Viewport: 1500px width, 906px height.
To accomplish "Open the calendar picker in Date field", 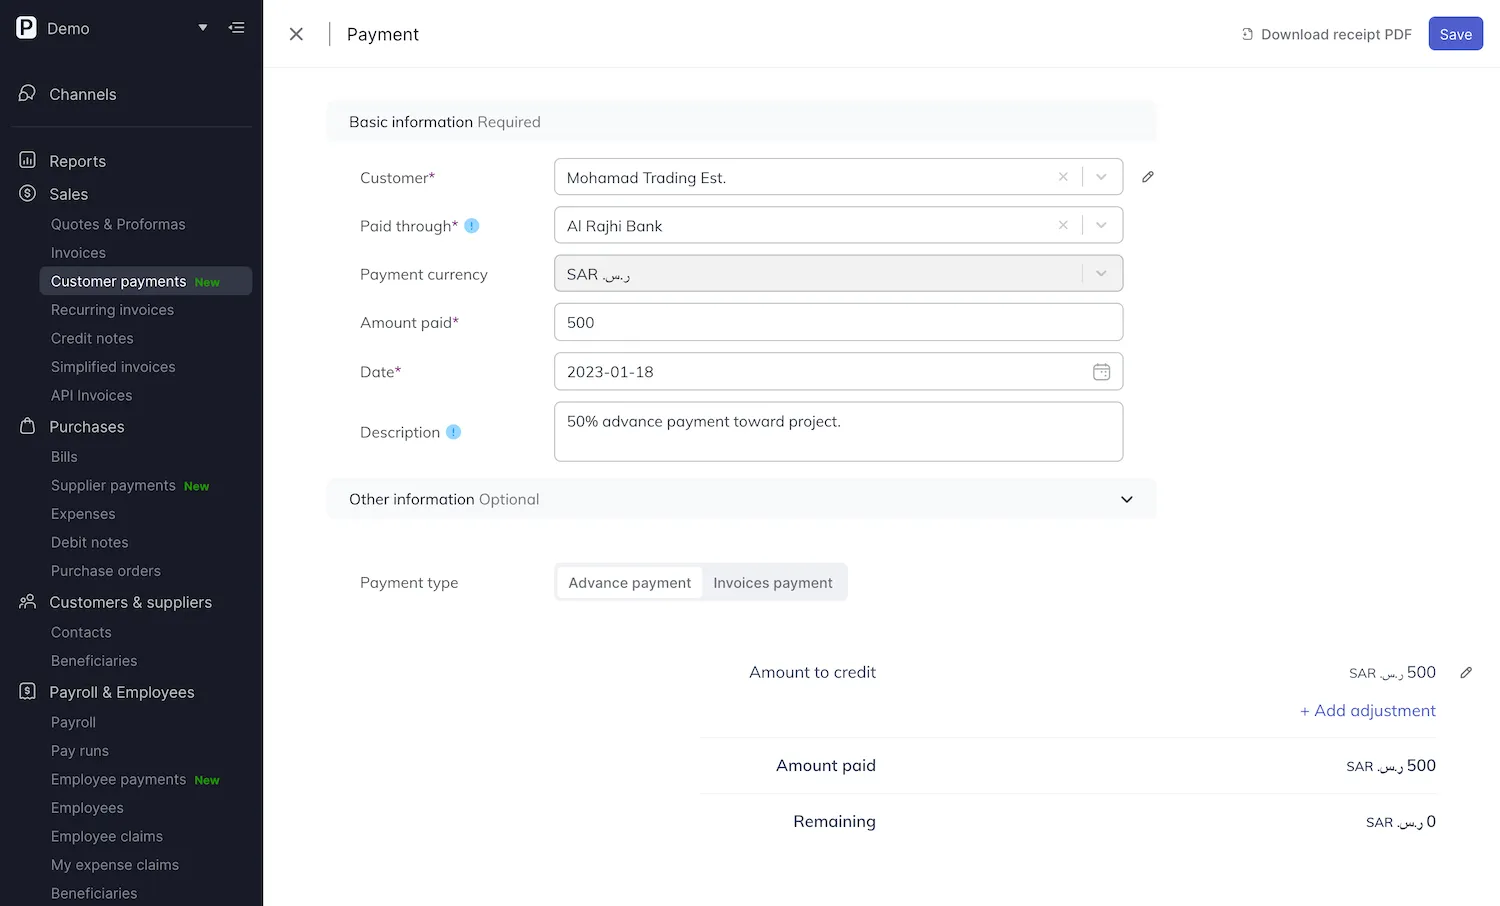I will point(1101,372).
